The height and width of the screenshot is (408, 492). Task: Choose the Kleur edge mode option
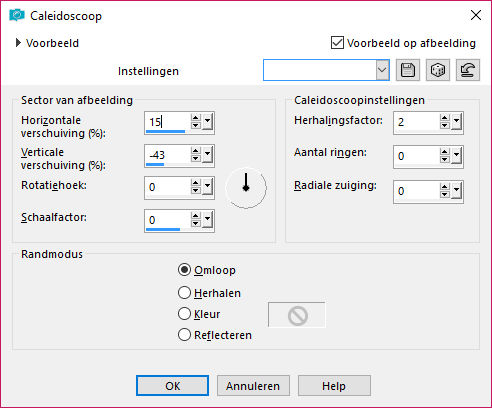tap(184, 314)
